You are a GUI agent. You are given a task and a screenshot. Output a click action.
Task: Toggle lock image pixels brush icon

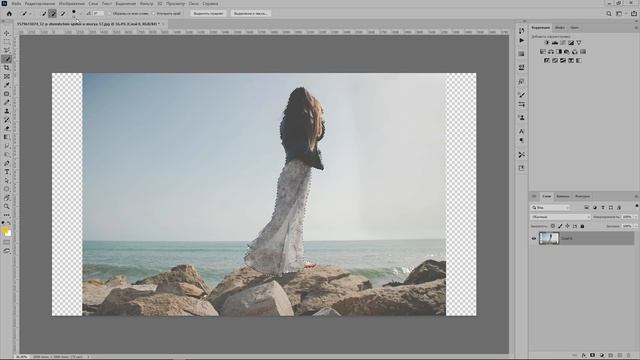[560, 226]
